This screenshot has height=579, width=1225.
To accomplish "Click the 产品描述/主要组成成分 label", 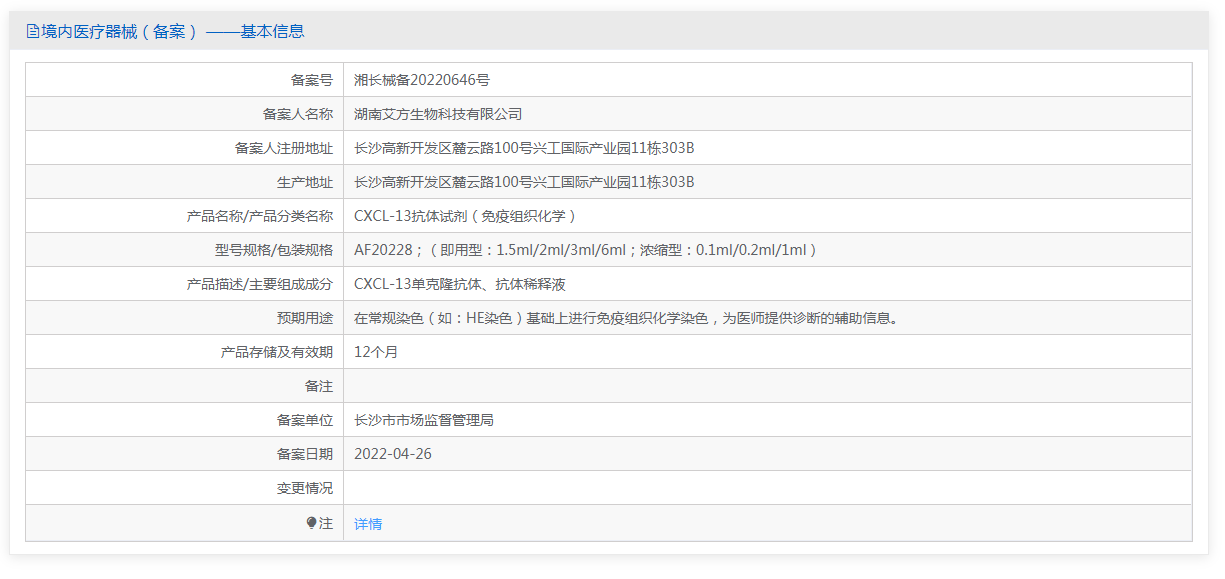I will click(260, 284).
